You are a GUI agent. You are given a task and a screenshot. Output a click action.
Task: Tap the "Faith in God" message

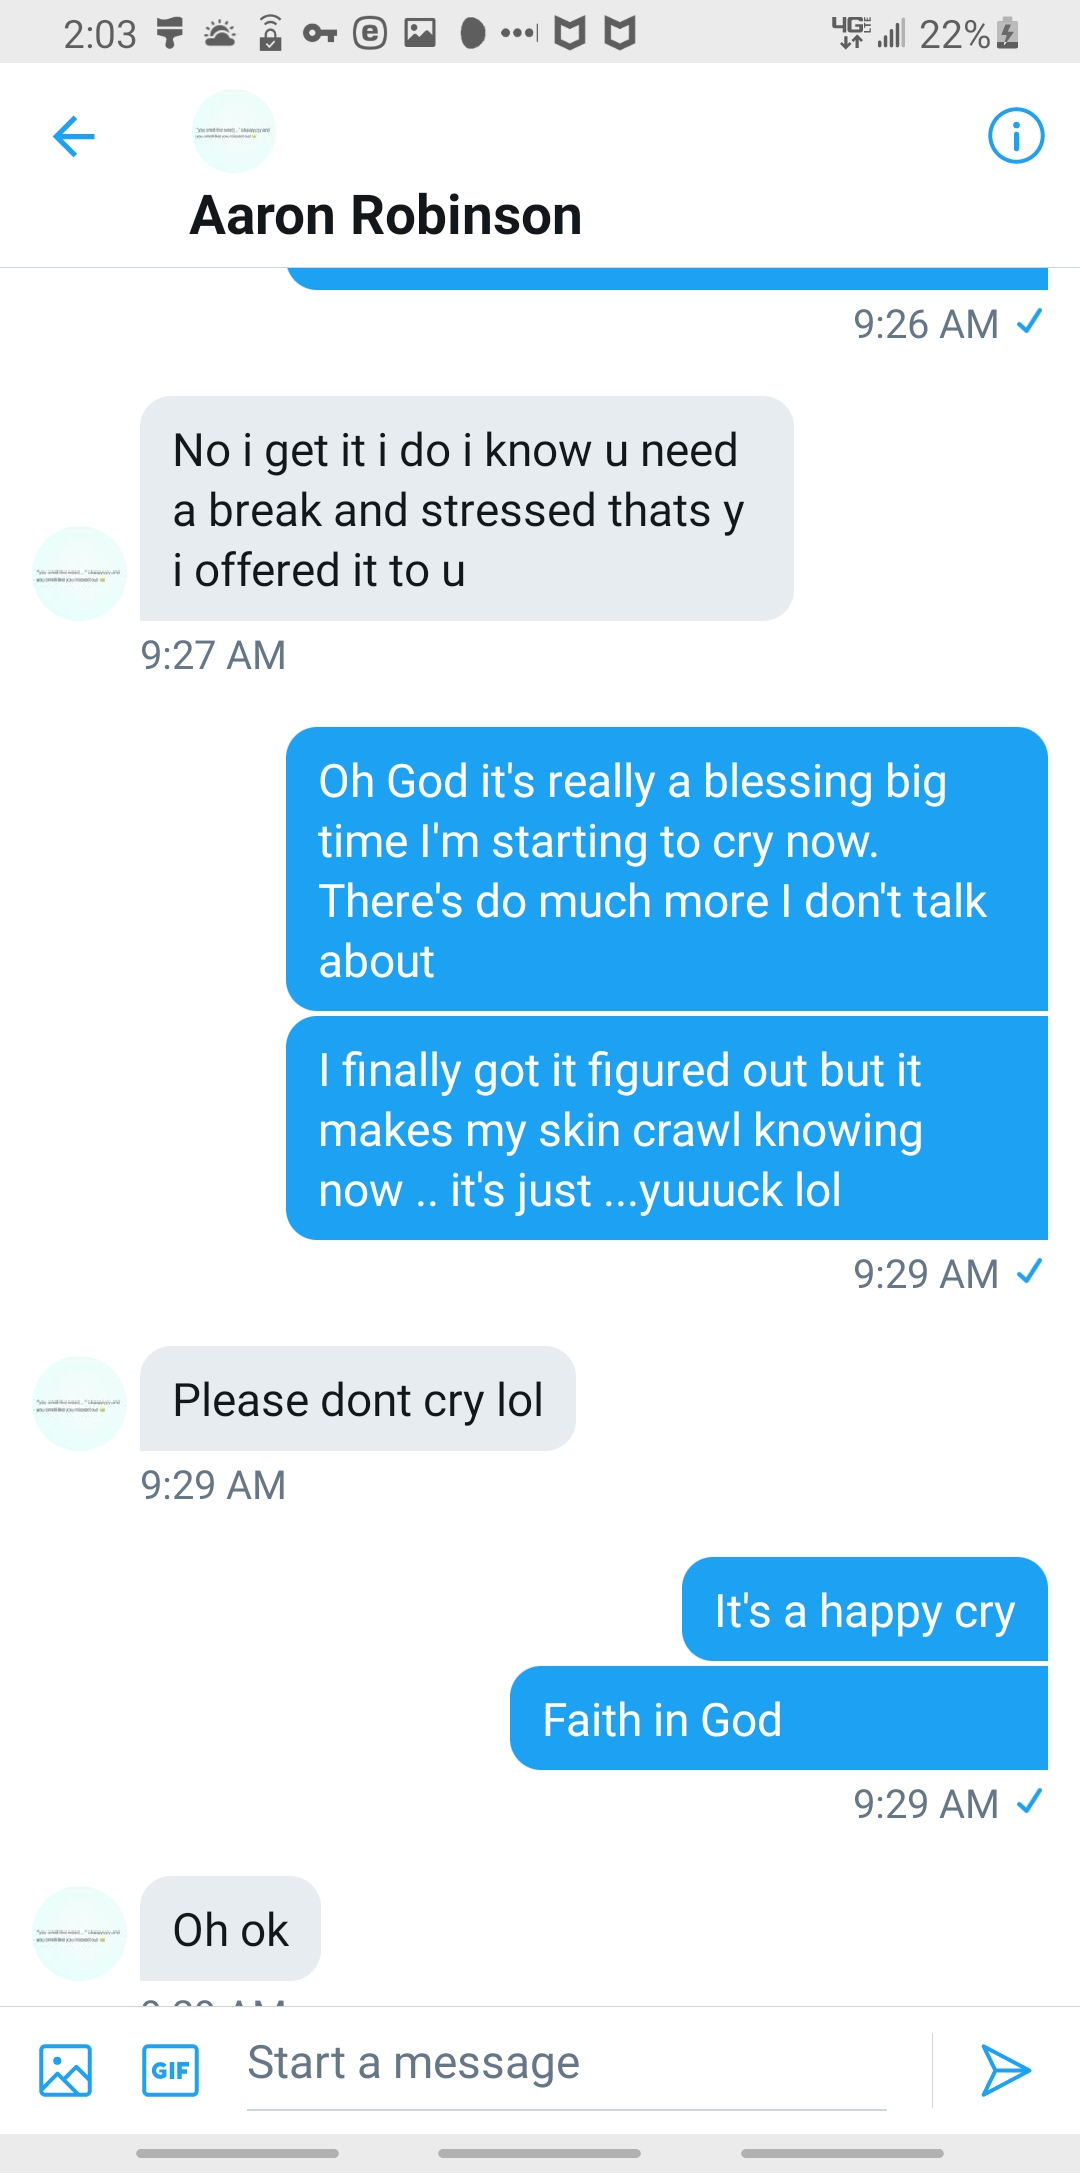pyautogui.click(x=778, y=1719)
